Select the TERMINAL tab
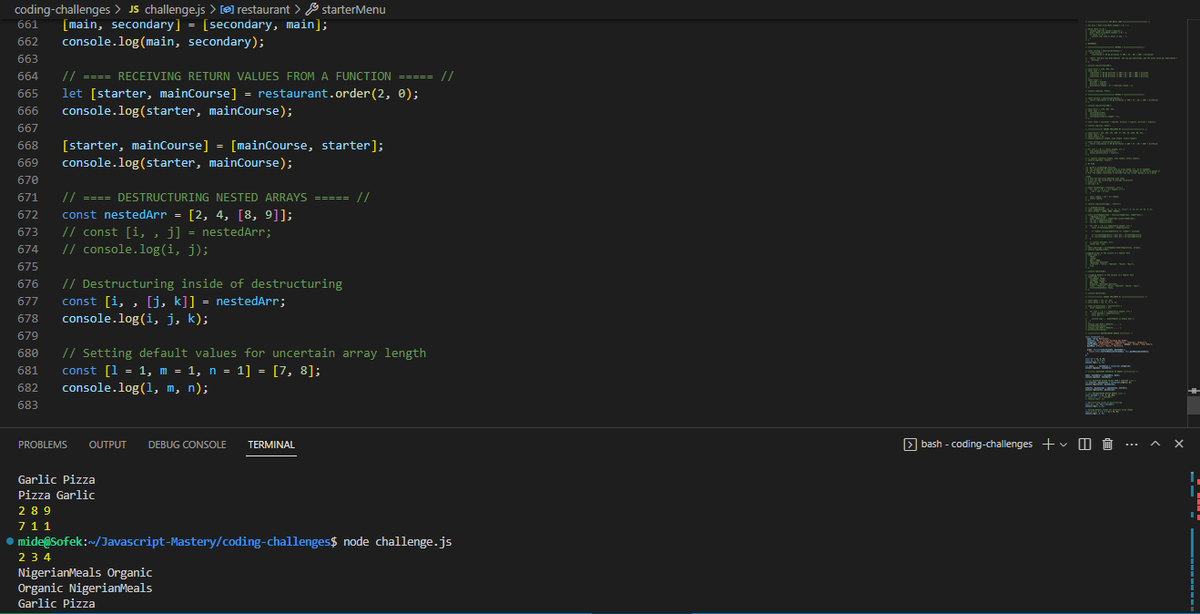Image resolution: width=1200 pixels, height=614 pixels. 271,444
